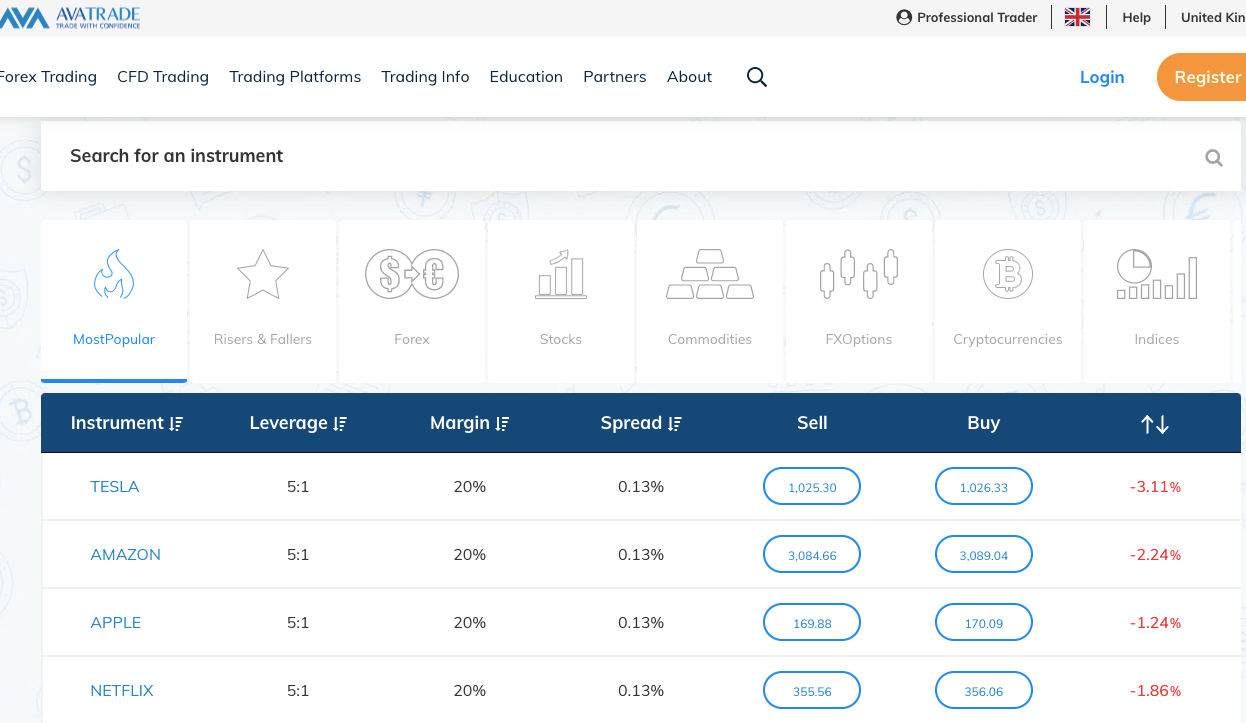The image size is (1246, 723).
Task: Click AMAZON change value -2.24%
Action: coord(1155,555)
